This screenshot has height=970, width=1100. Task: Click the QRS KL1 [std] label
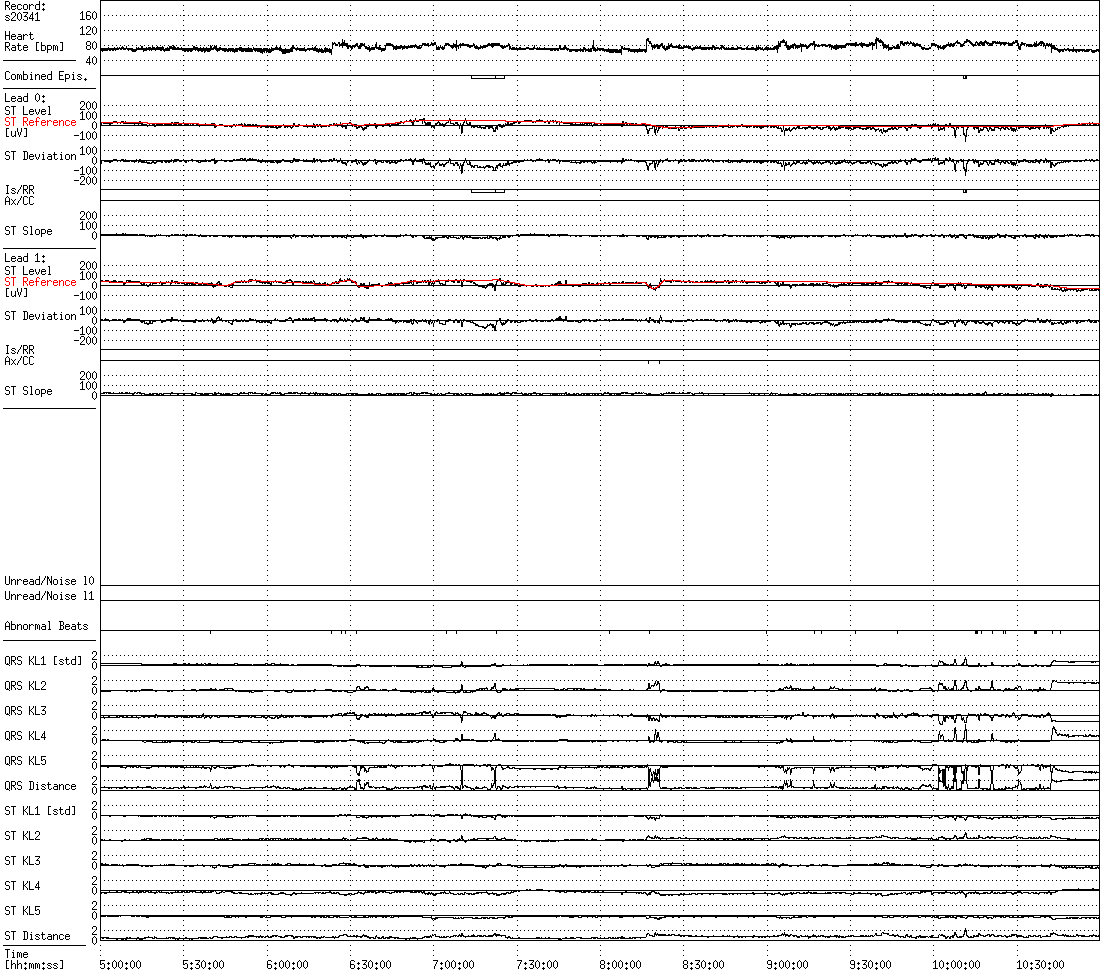43,661
